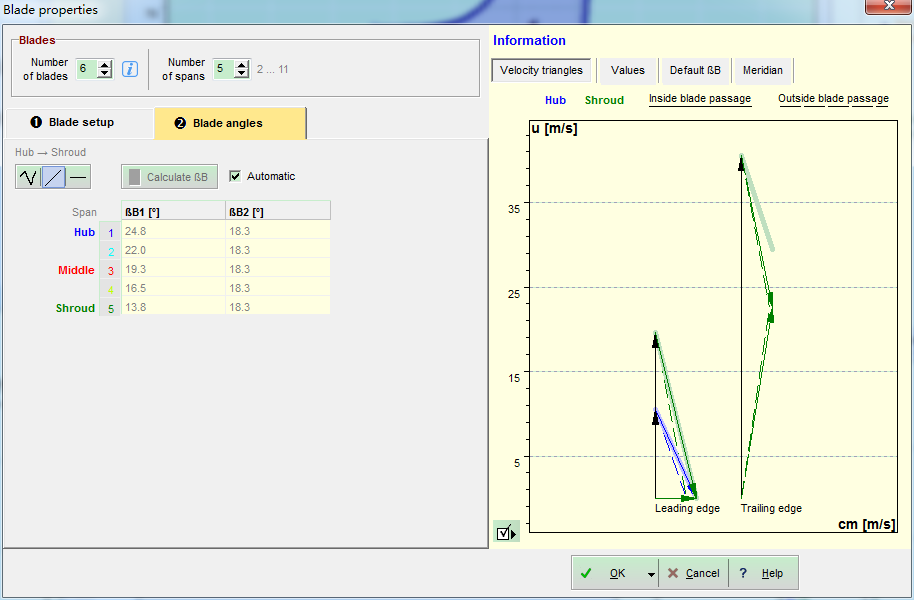The image size is (914, 600).
Task: Open the OK button dropdown arrow
Action: click(x=651, y=574)
